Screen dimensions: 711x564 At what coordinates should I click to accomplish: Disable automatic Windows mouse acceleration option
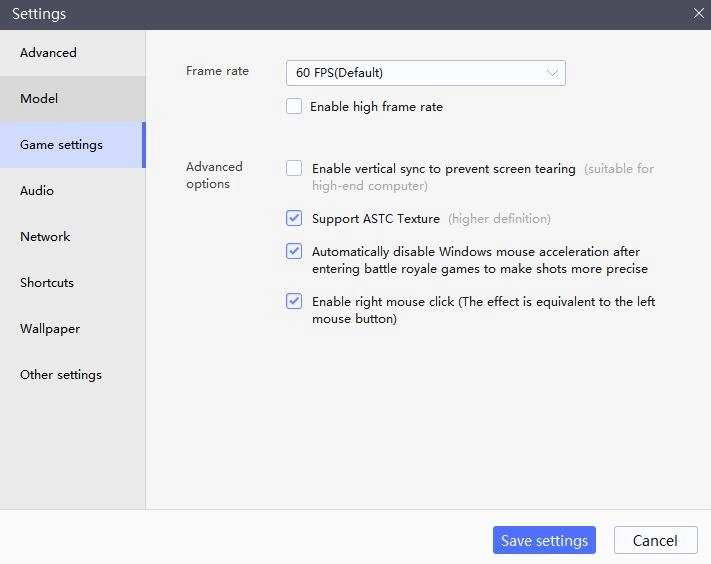(x=294, y=251)
